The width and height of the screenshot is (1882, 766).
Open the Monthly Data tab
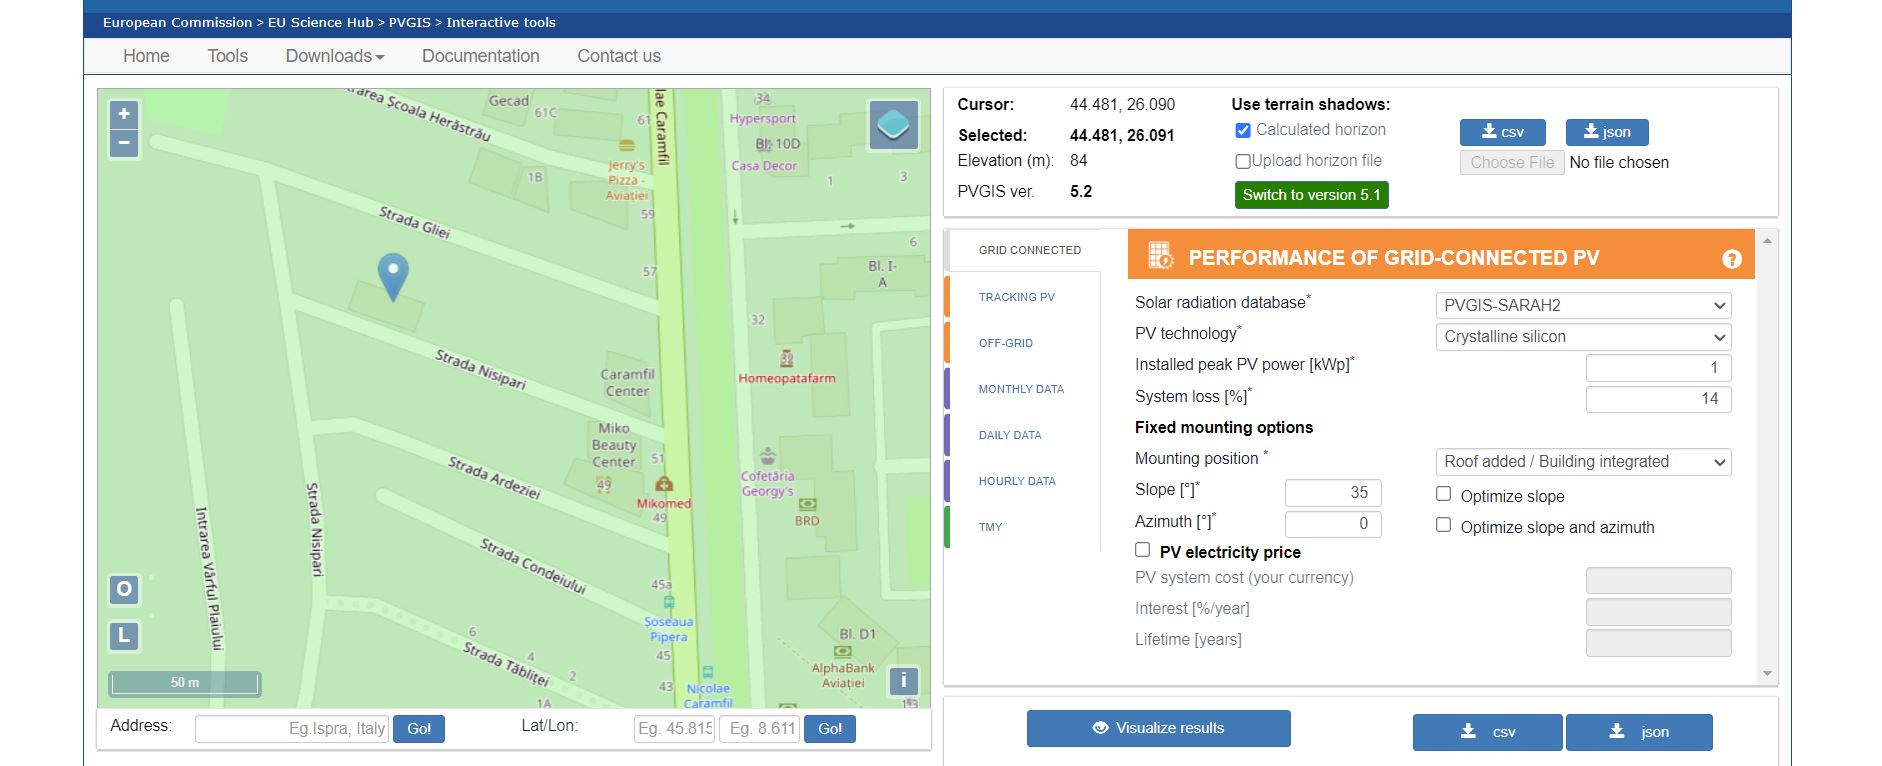coord(1021,389)
